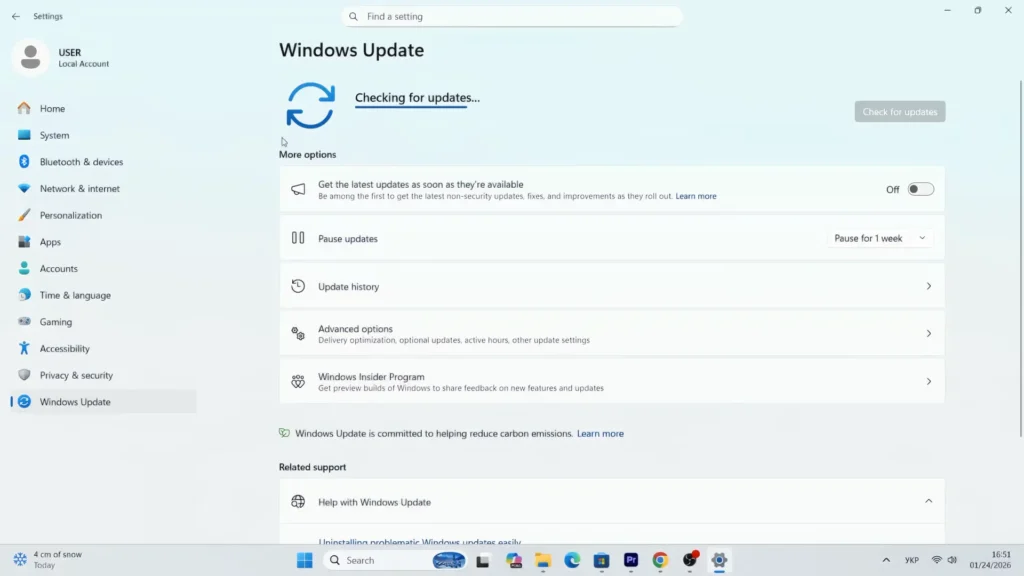Open Microsoft Store from the taskbar

[601, 560]
